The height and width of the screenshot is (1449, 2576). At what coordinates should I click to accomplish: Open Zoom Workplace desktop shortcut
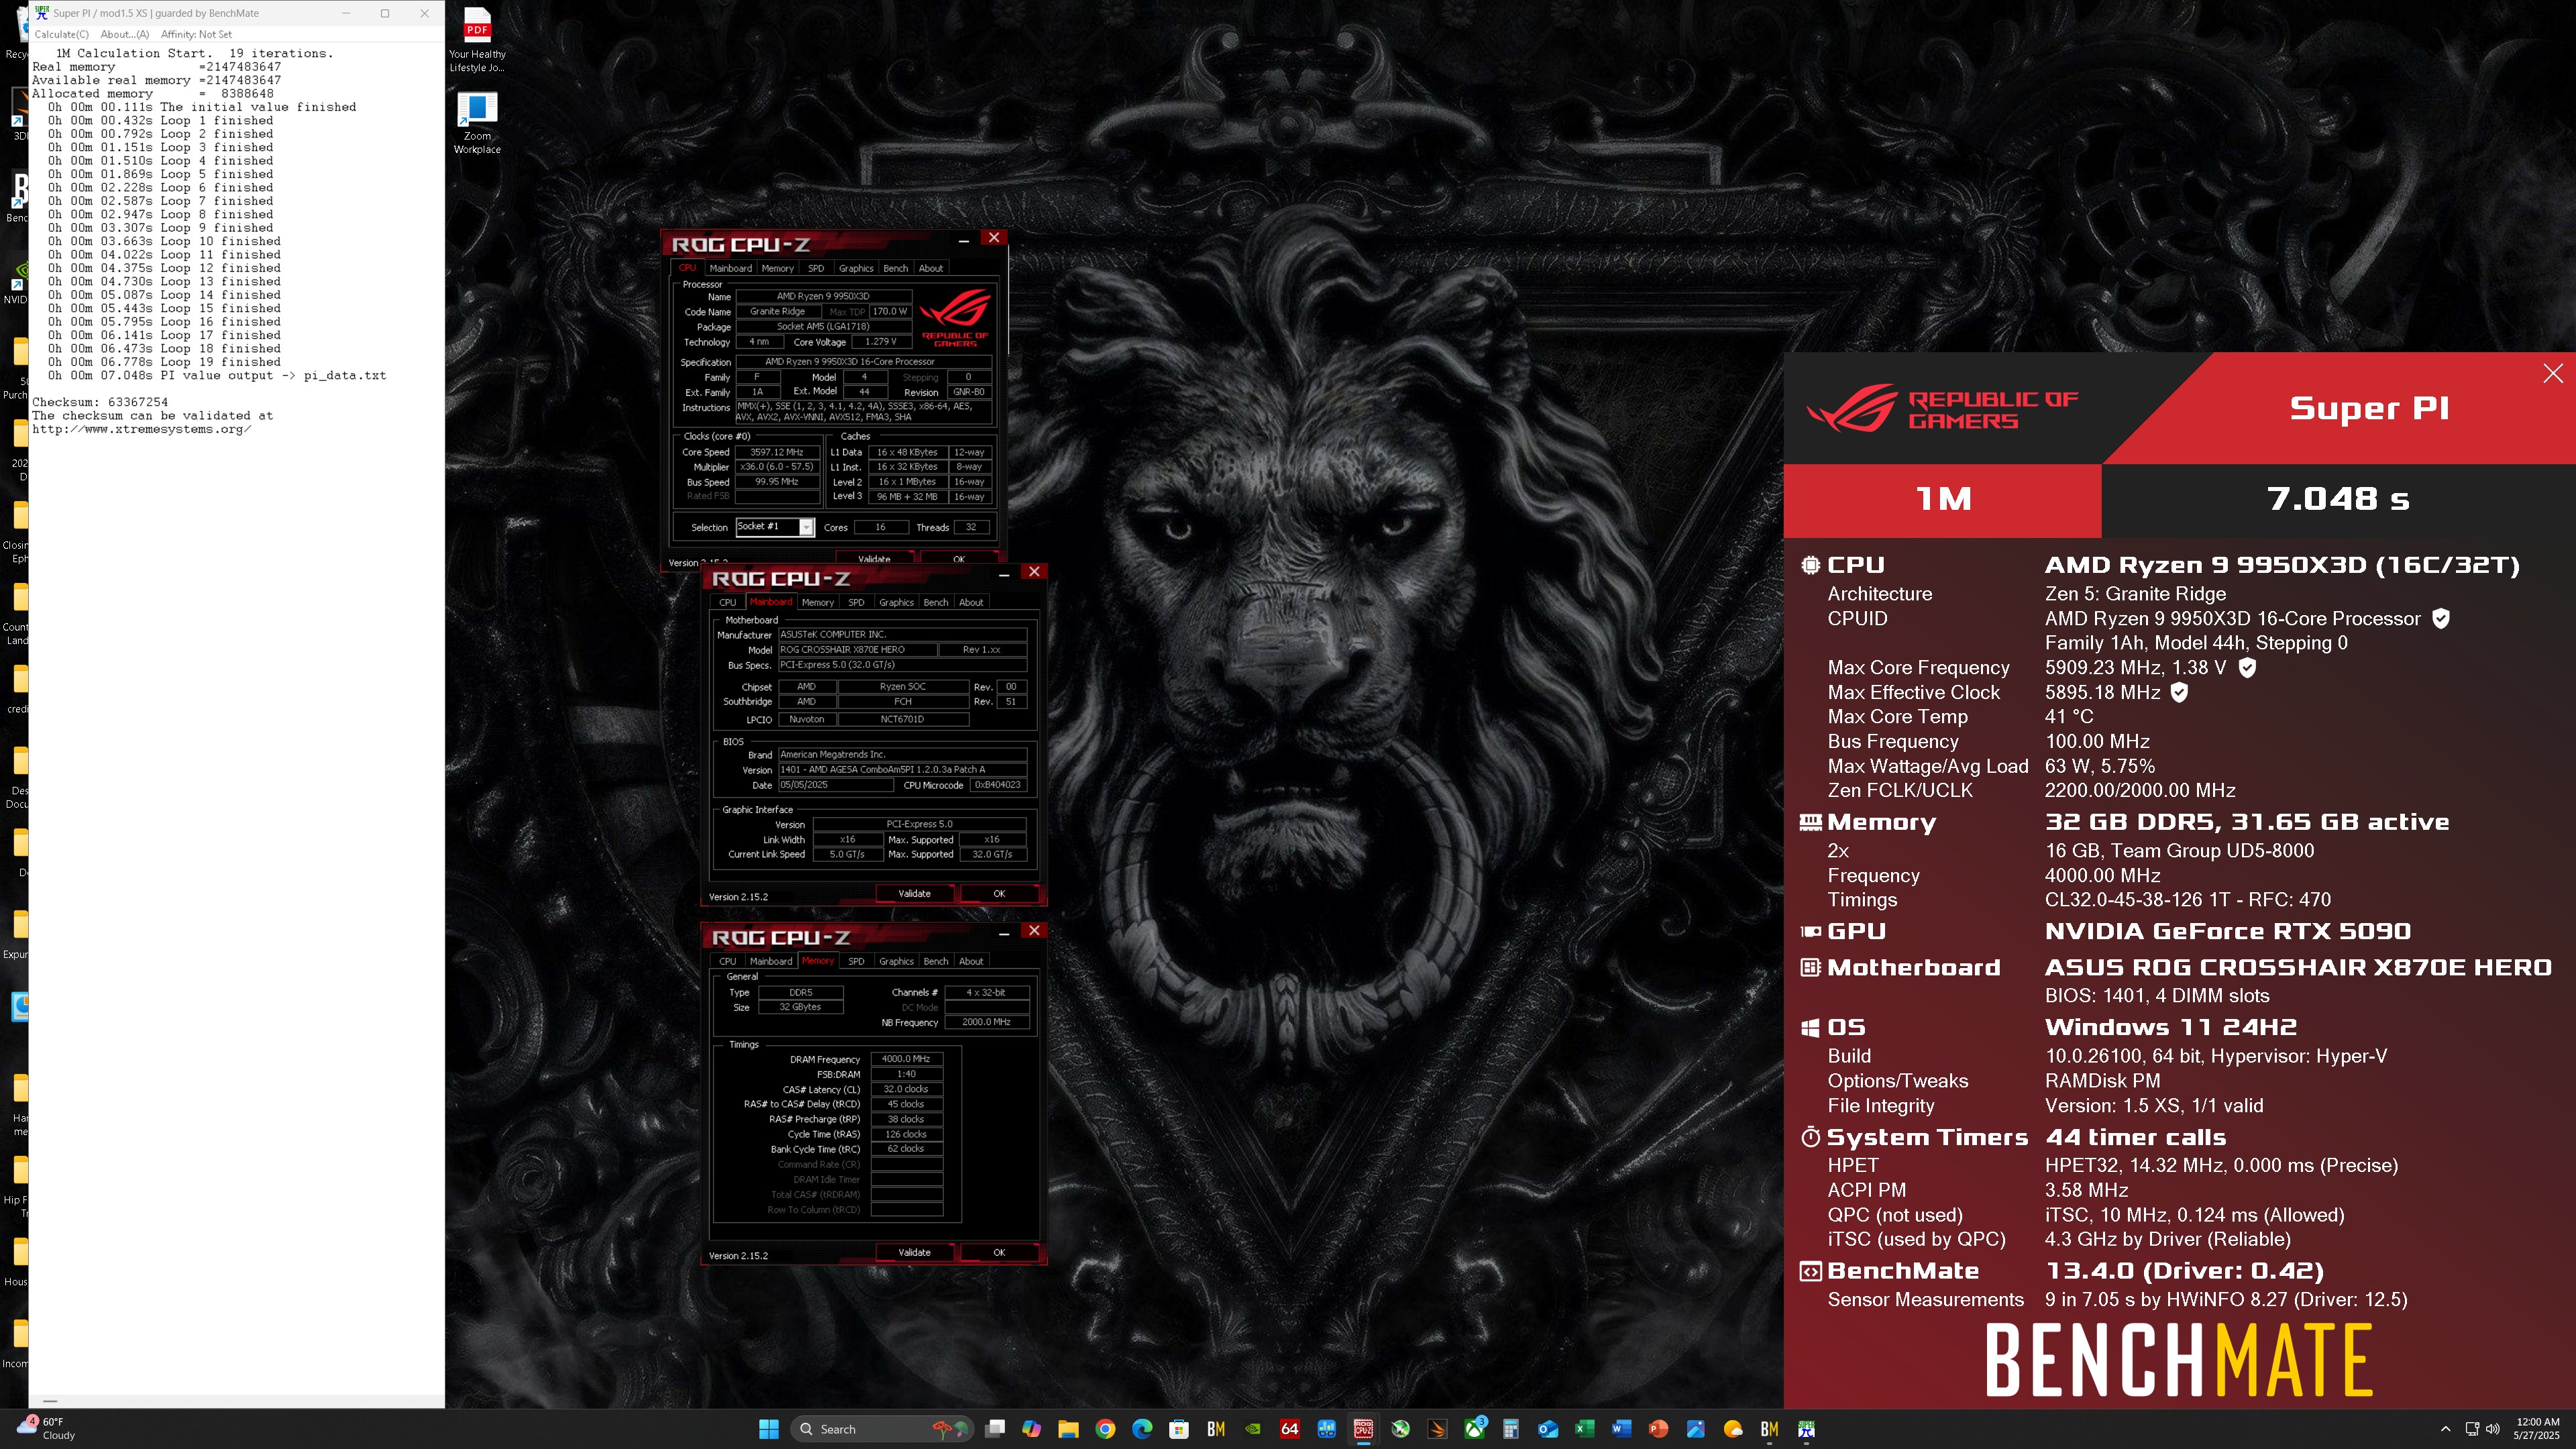click(477, 123)
